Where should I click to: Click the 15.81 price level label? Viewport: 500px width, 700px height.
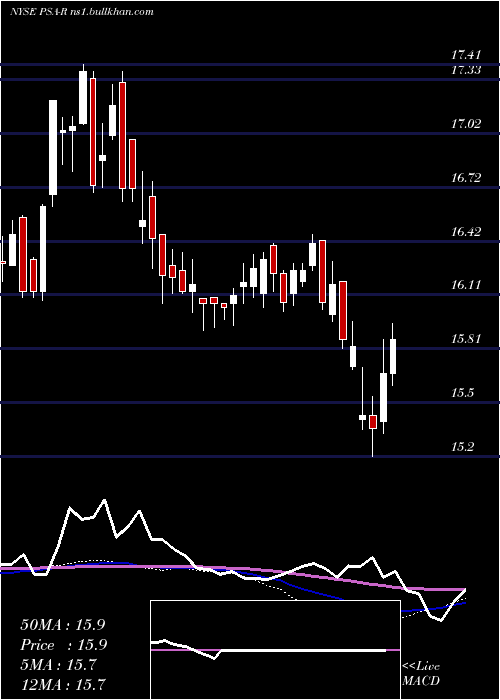pyautogui.click(x=466, y=339)
